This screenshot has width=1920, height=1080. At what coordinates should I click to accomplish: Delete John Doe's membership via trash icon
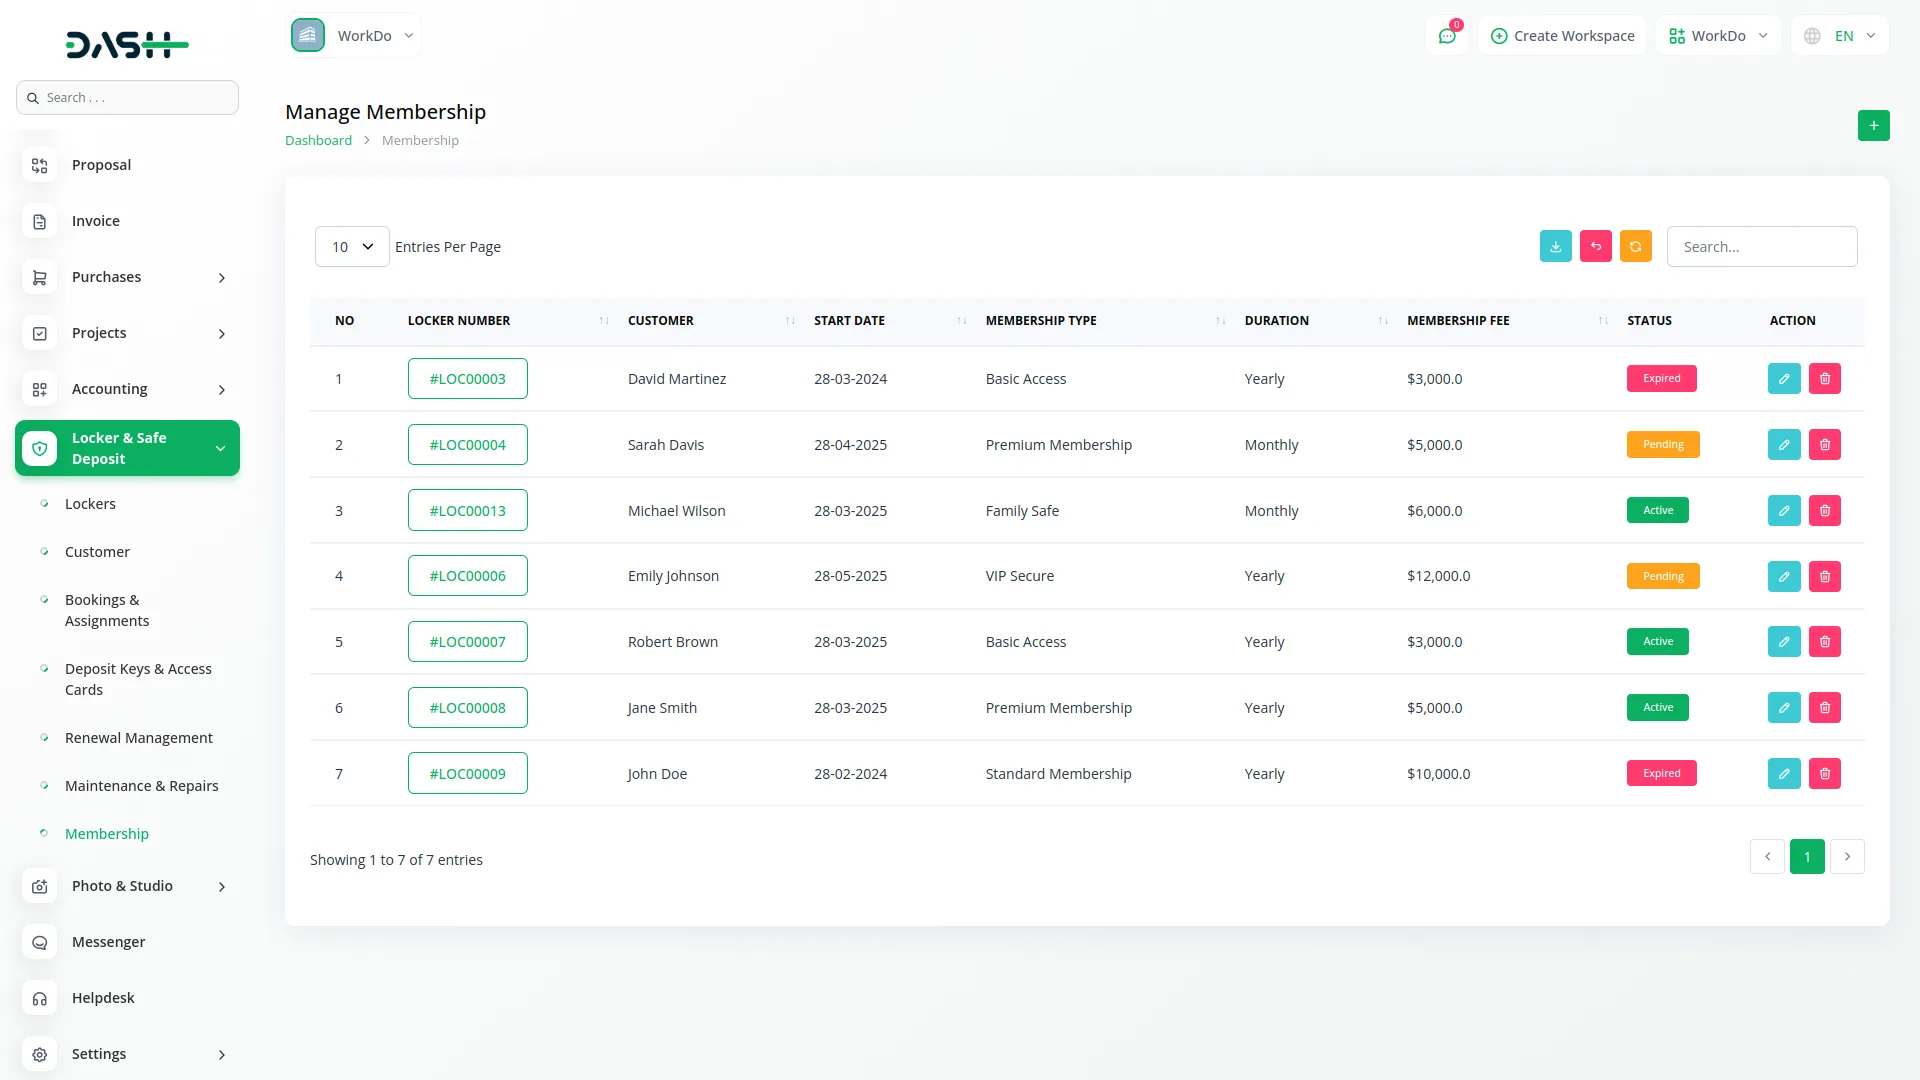(x=1825, y=773)
